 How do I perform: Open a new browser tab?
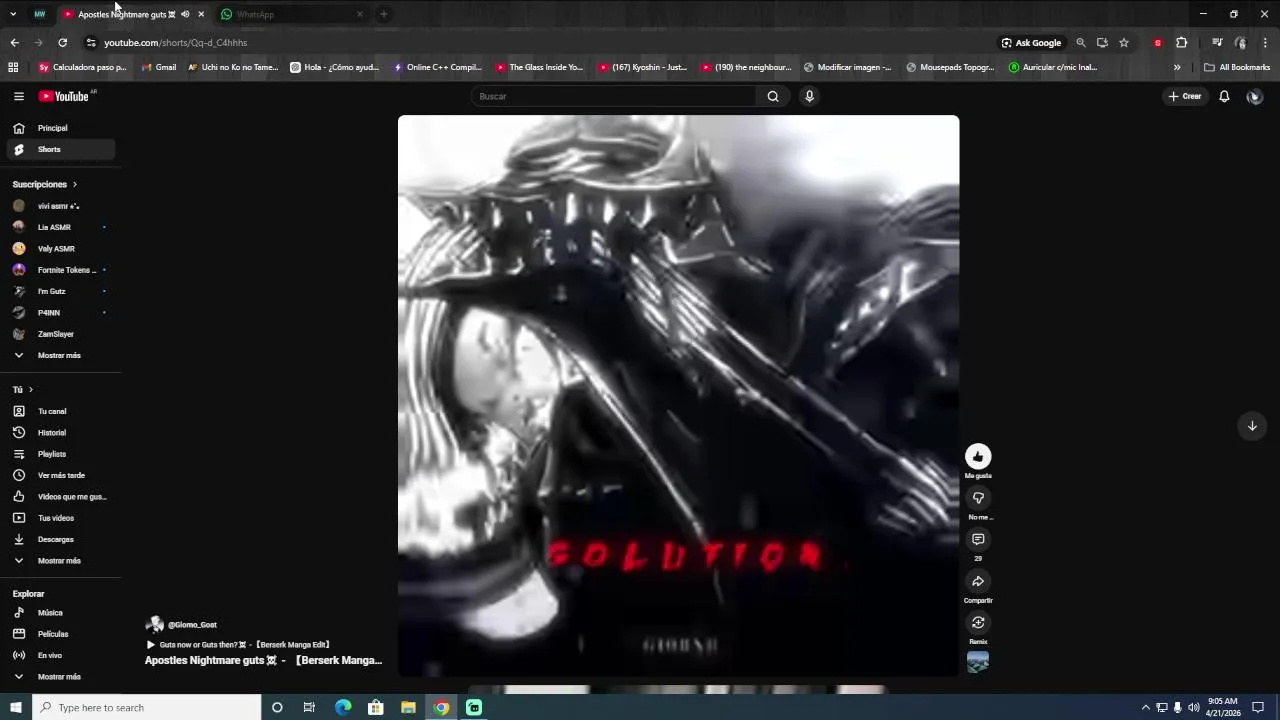pyautogui.click(x=383, y=14)
